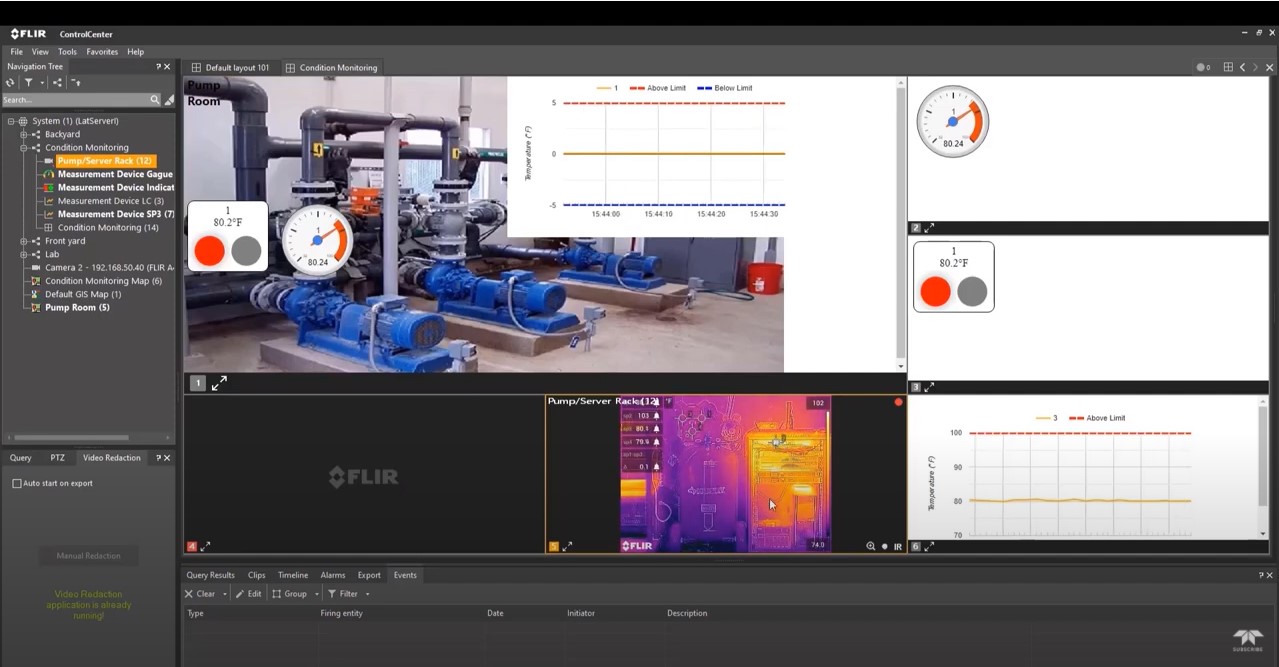Image resolution: width=1279 pixels, height=667 pixels.
Task: Clear the navigation search with the eraser icon
Action: pyautogui.click(x=169, y=100)
